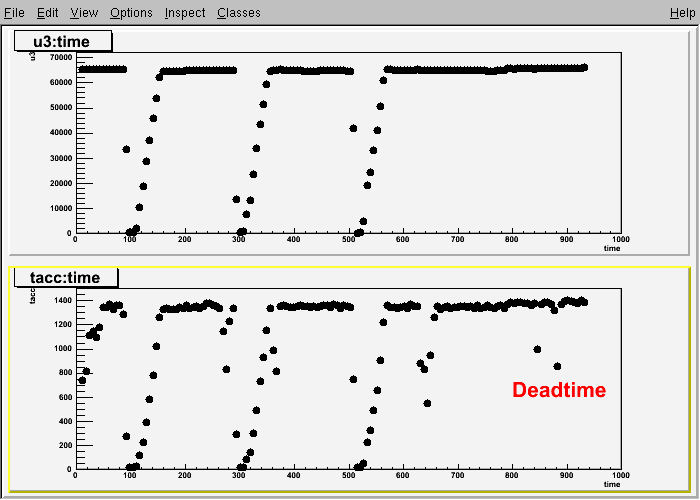Click the 1400 y-axis label in tacc plot
The image size is (700, 500).
[63, 300]
